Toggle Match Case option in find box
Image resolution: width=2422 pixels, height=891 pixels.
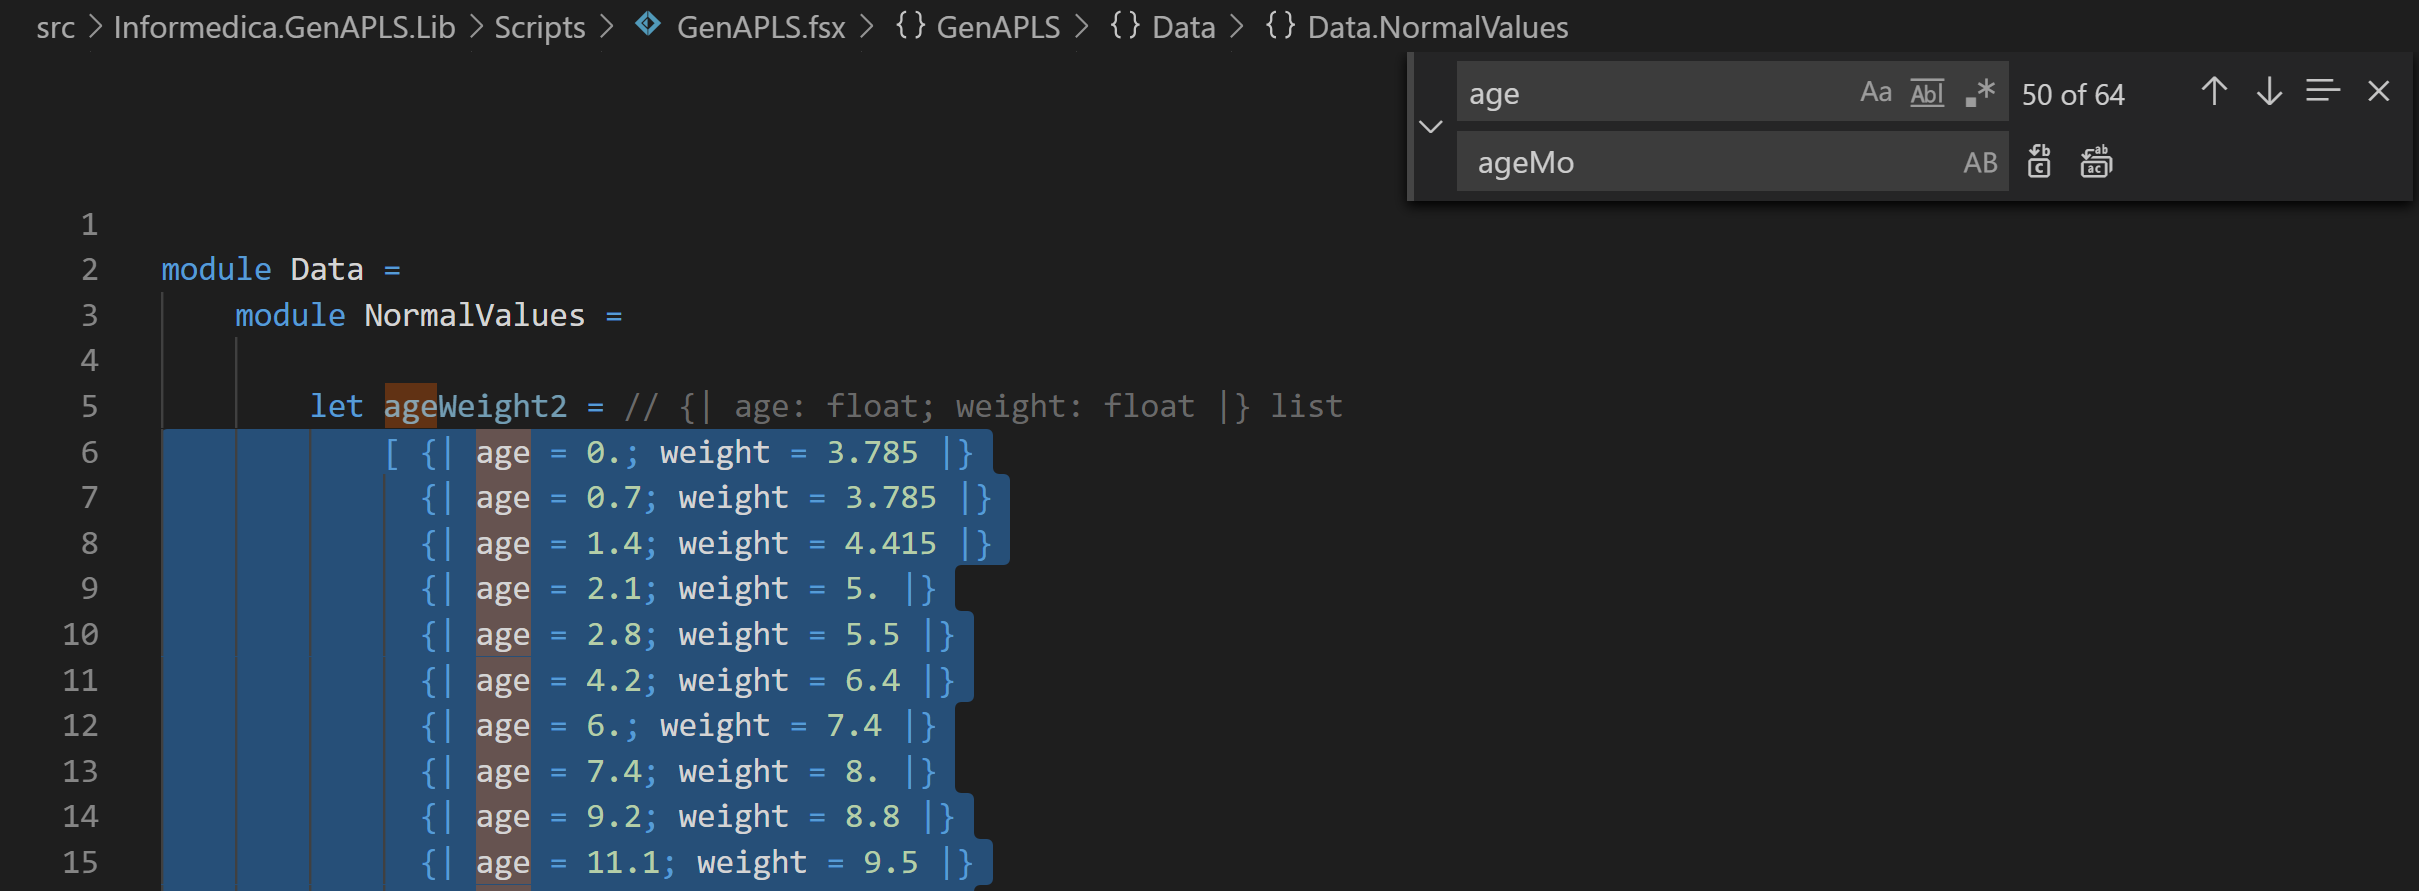[1875, 93]
